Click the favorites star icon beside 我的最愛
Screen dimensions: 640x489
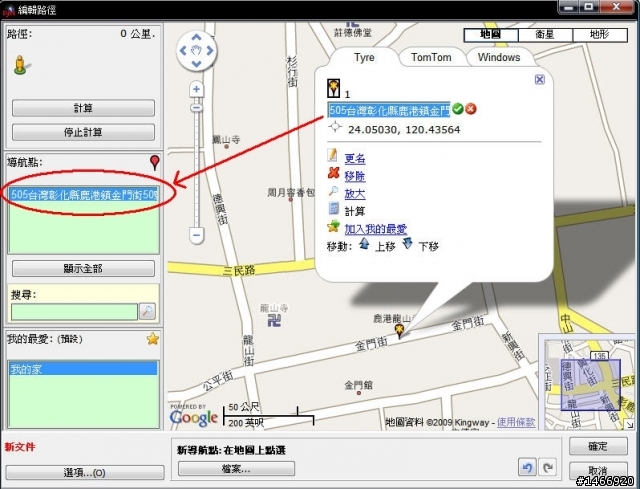(153, 339)
